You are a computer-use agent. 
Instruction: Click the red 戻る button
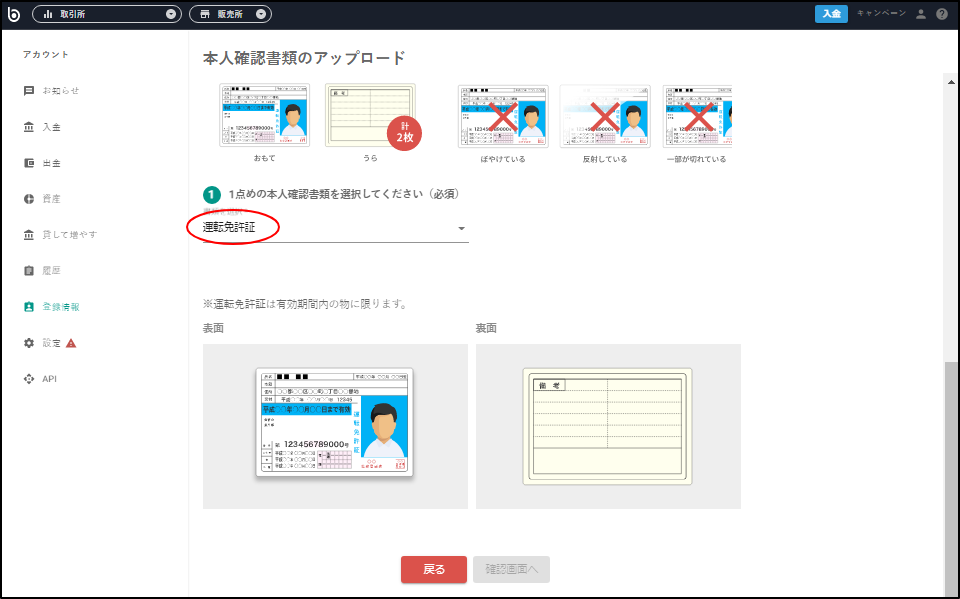[x=434, y=570]
